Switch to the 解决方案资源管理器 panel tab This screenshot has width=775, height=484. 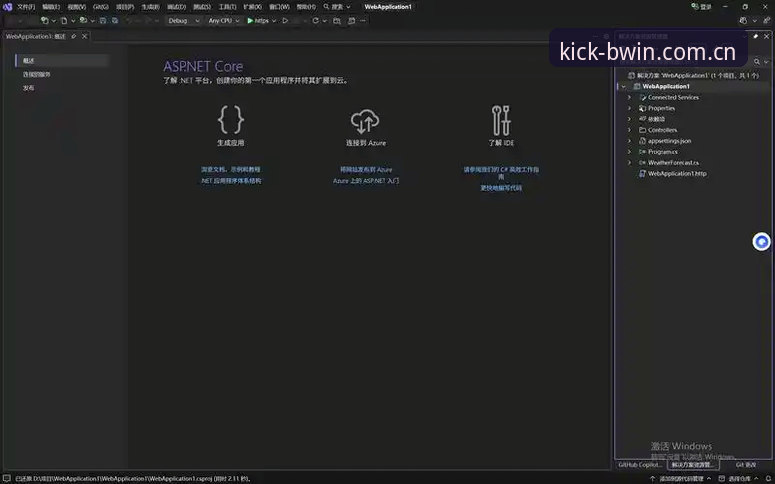click(693, 465)
